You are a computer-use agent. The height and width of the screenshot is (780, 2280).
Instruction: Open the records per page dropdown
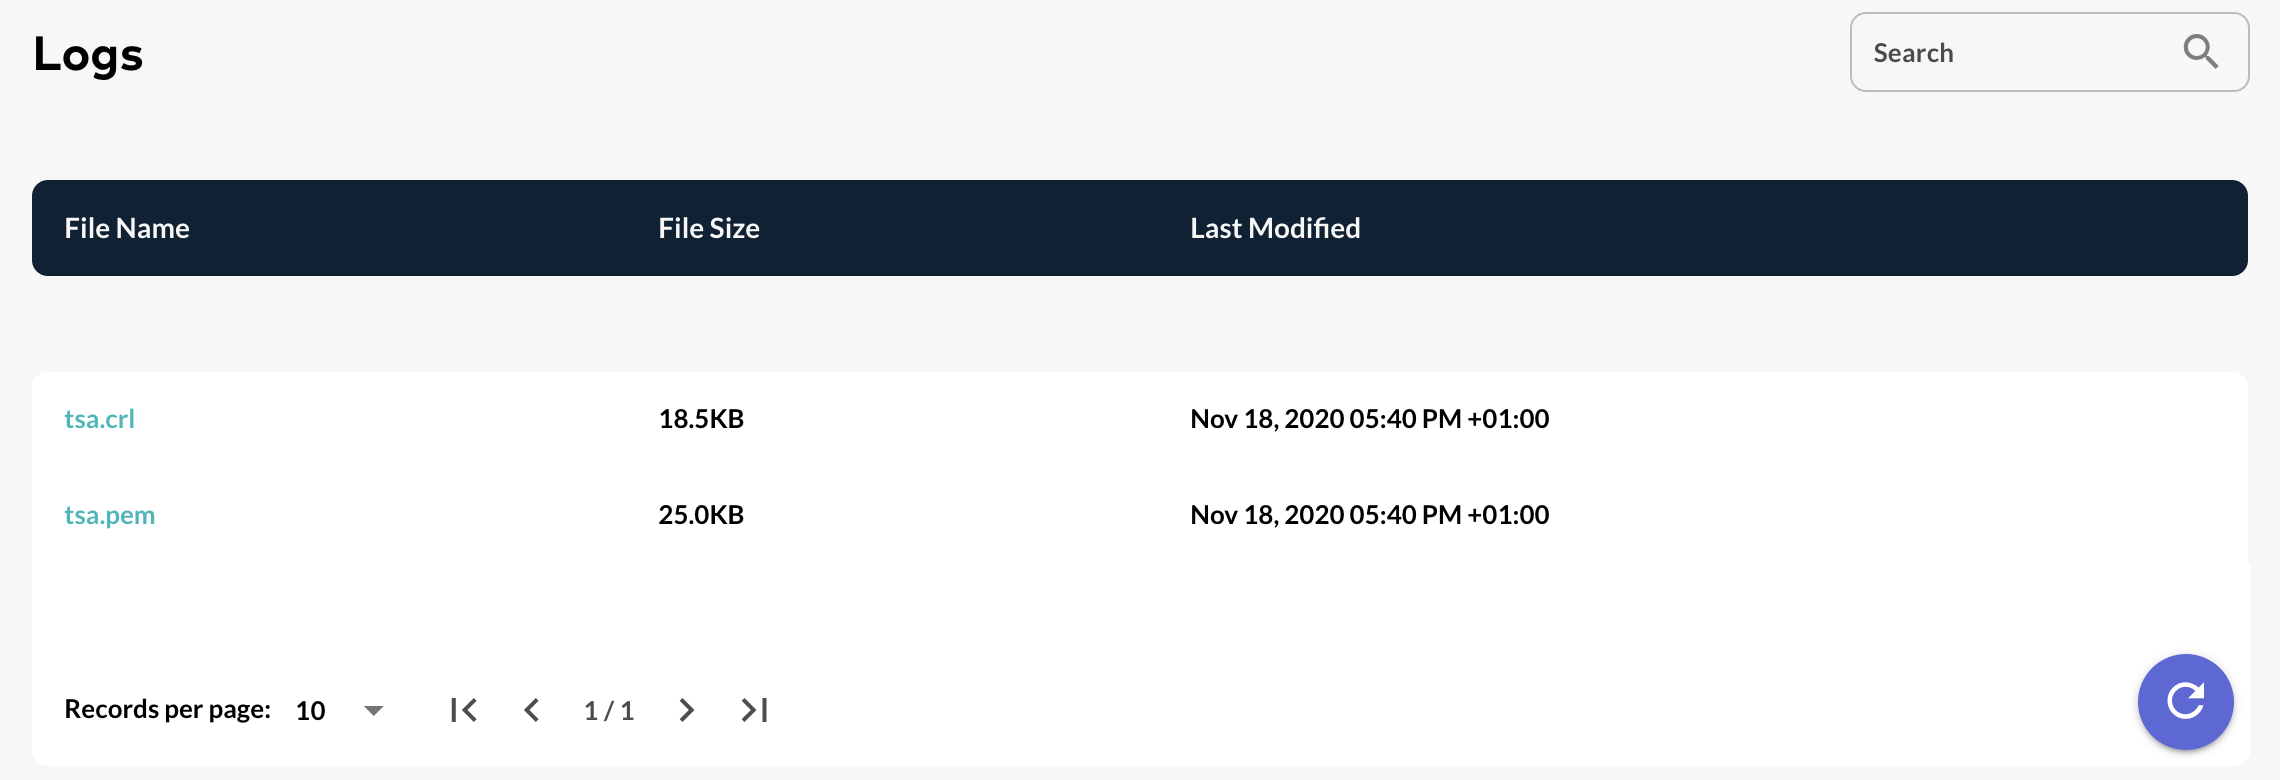[338, 710]
